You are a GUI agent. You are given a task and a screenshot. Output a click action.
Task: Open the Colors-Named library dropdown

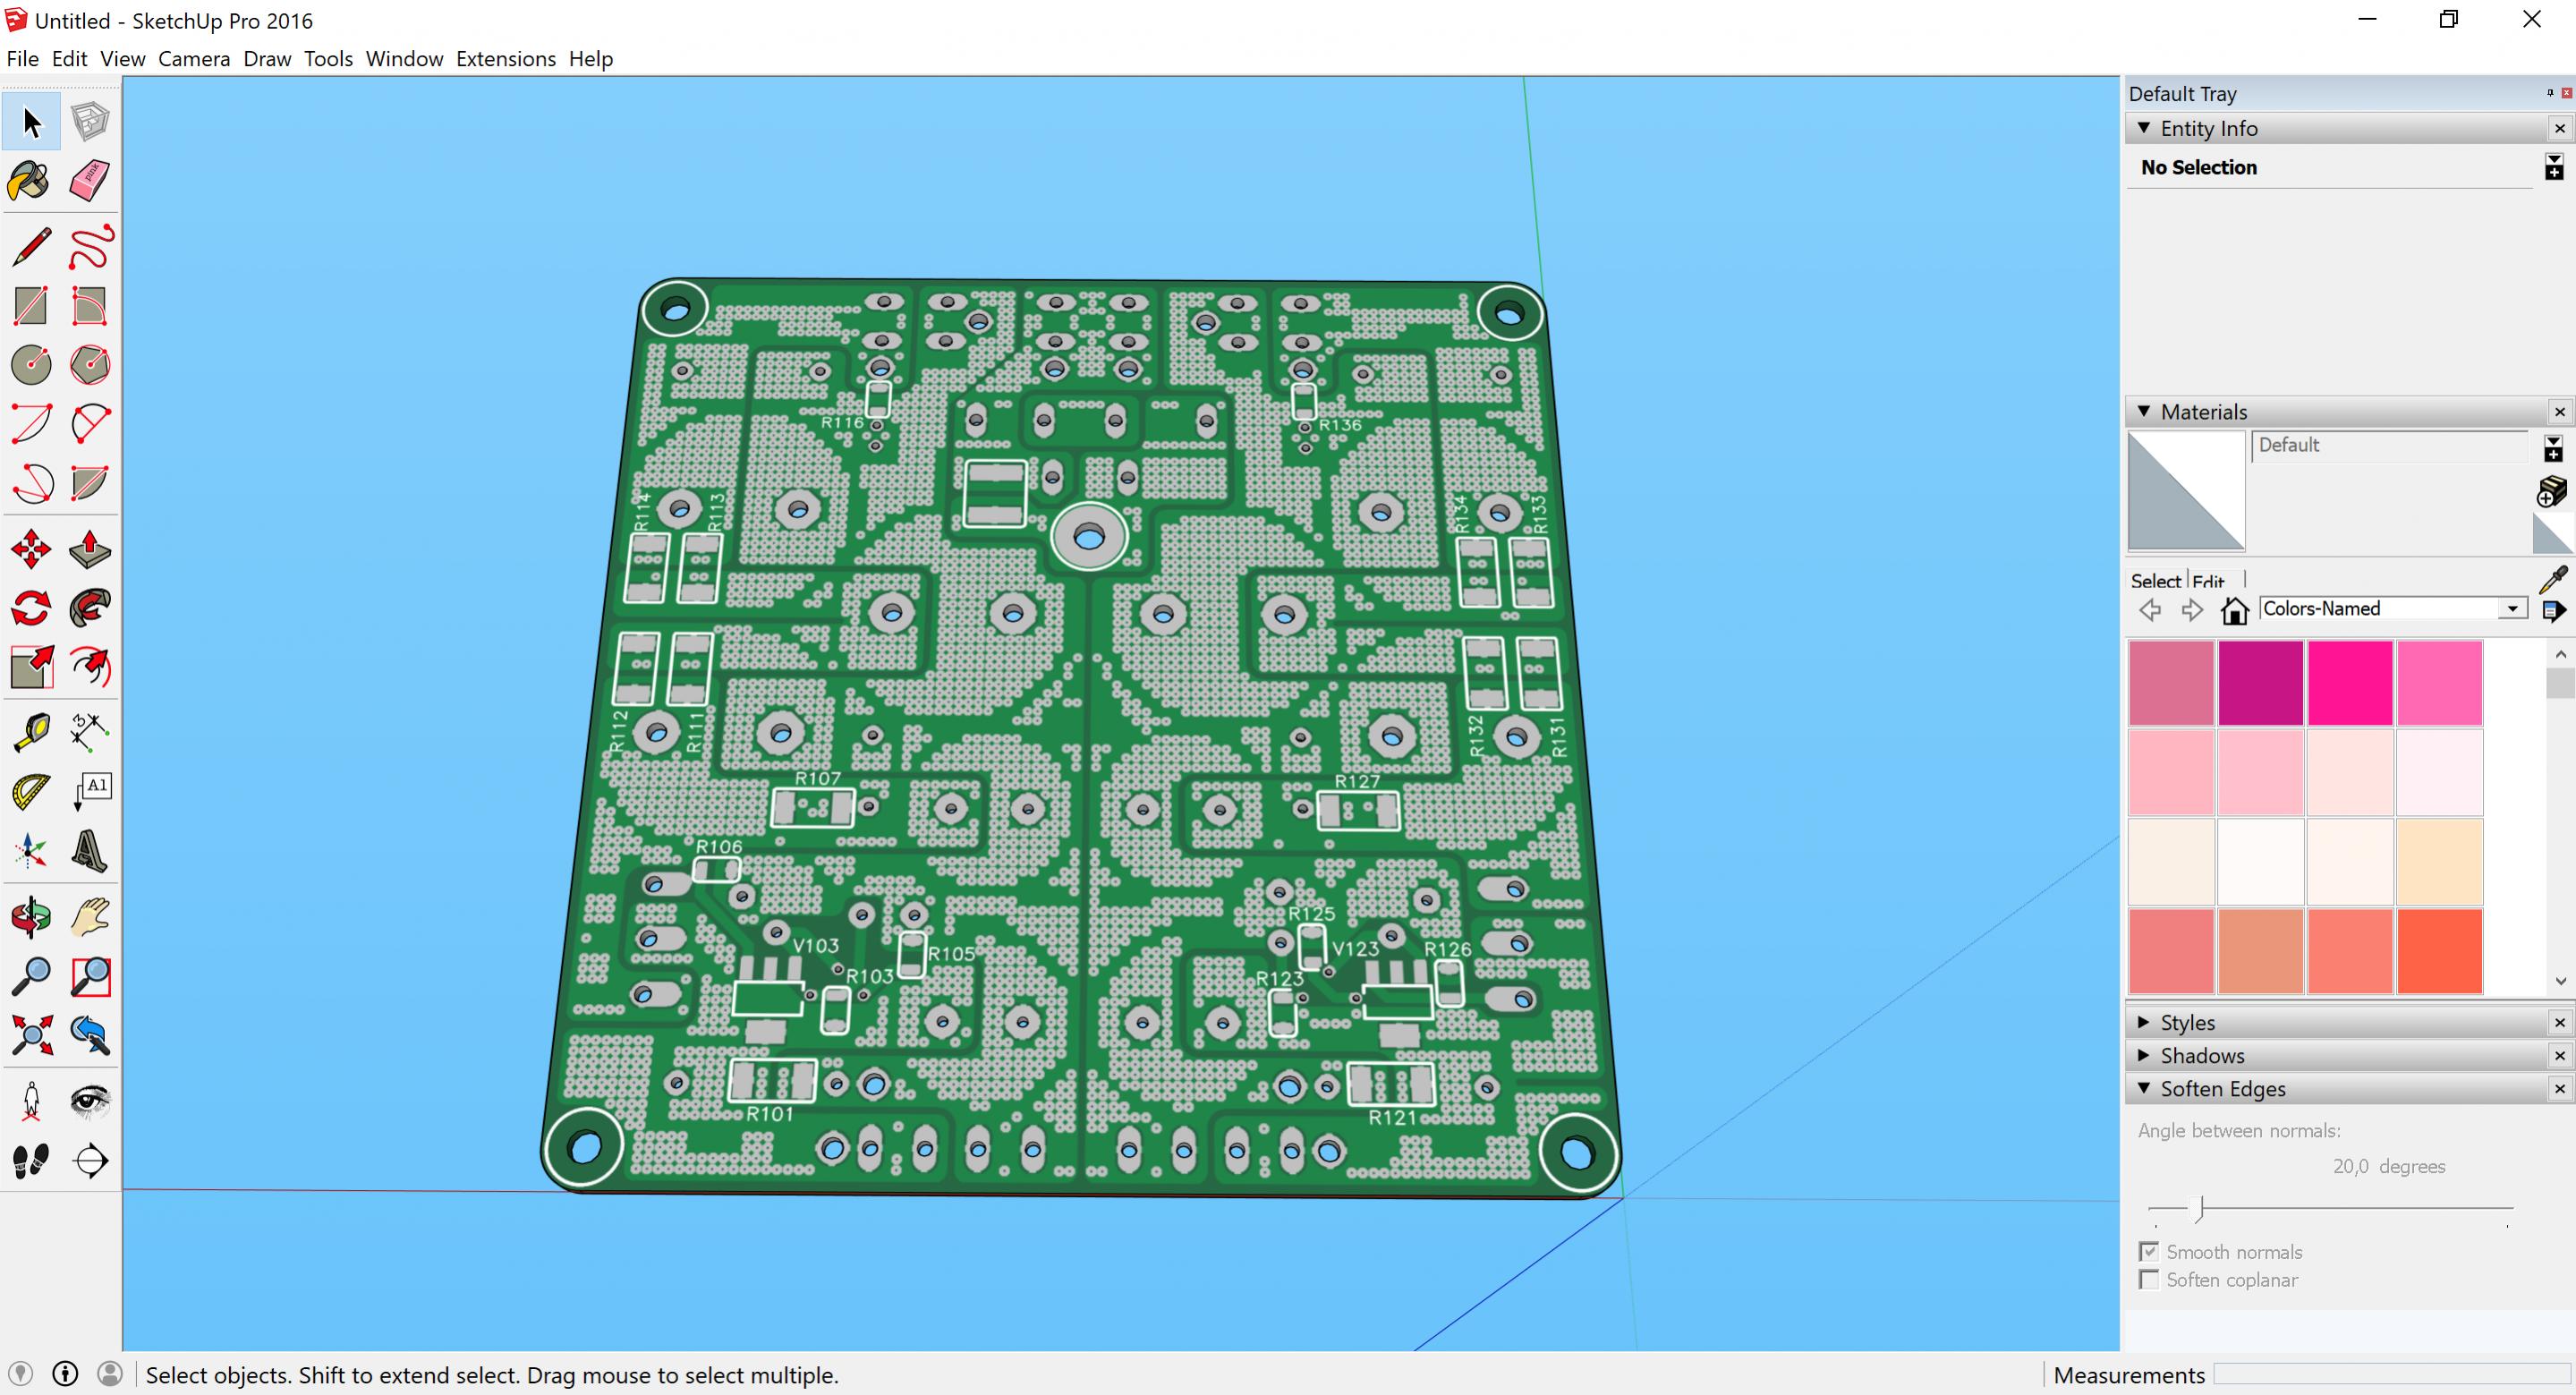click(2512, 609)
